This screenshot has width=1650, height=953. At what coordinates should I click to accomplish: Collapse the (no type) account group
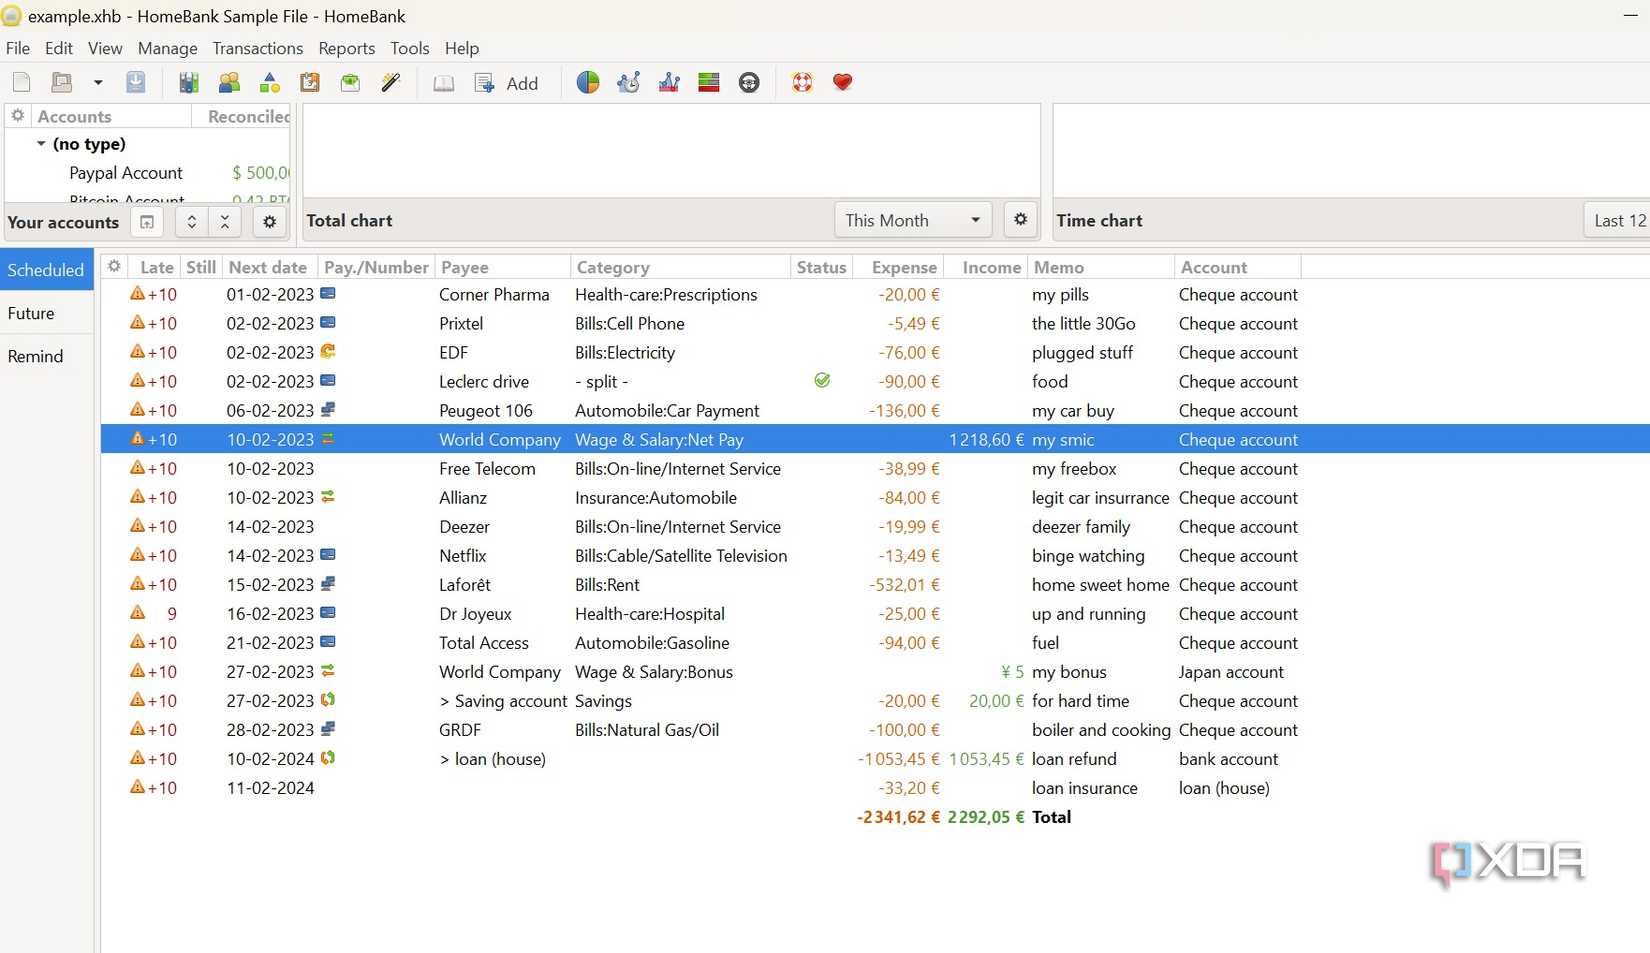[x=41, y=144]
